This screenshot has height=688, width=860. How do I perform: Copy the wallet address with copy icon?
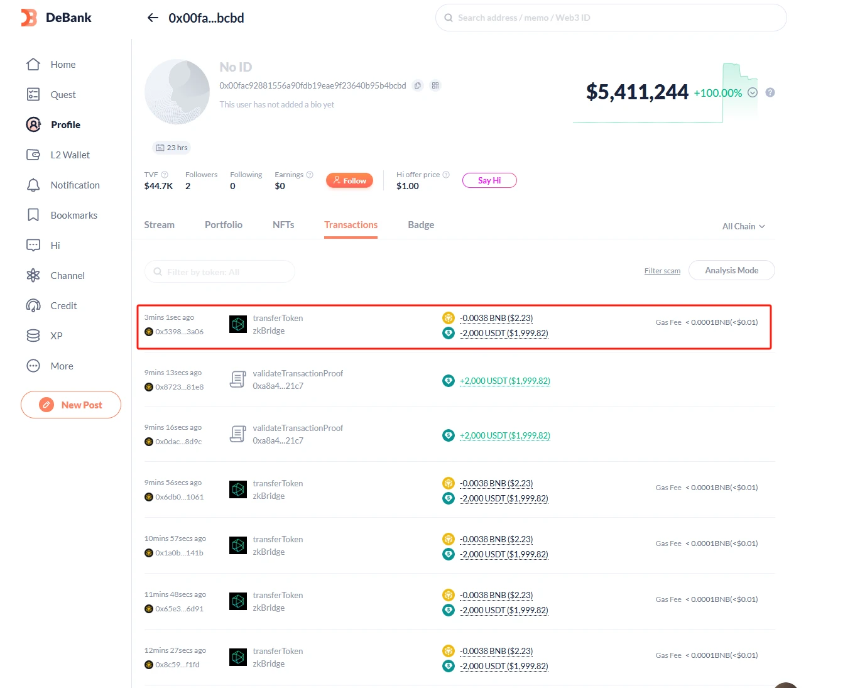pos(418,86)
